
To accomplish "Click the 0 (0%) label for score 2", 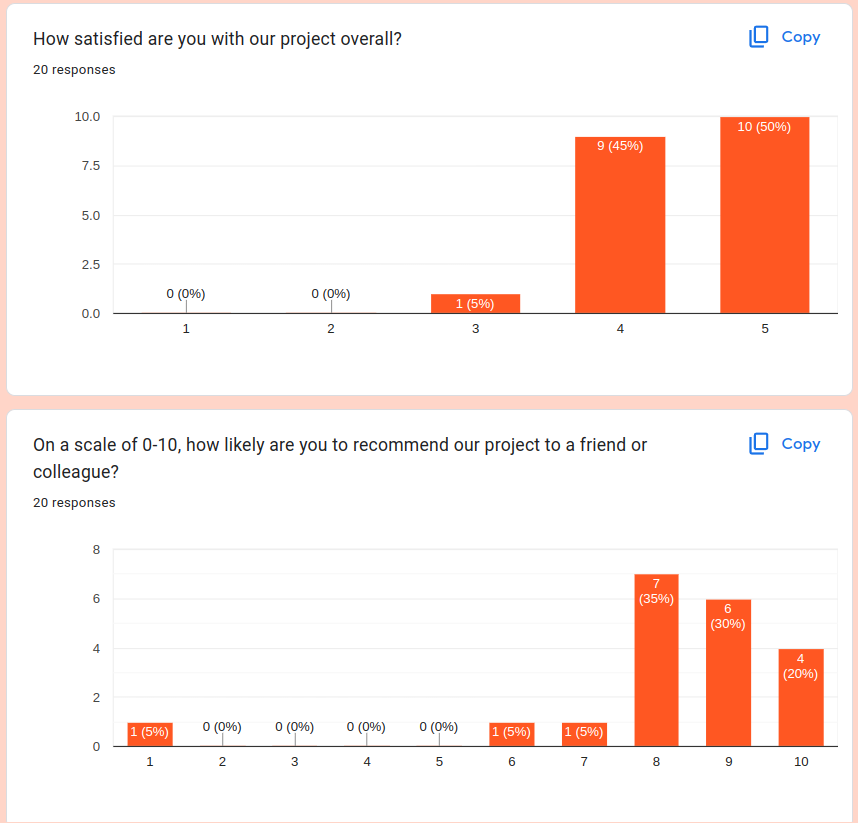I will point(222,727).
